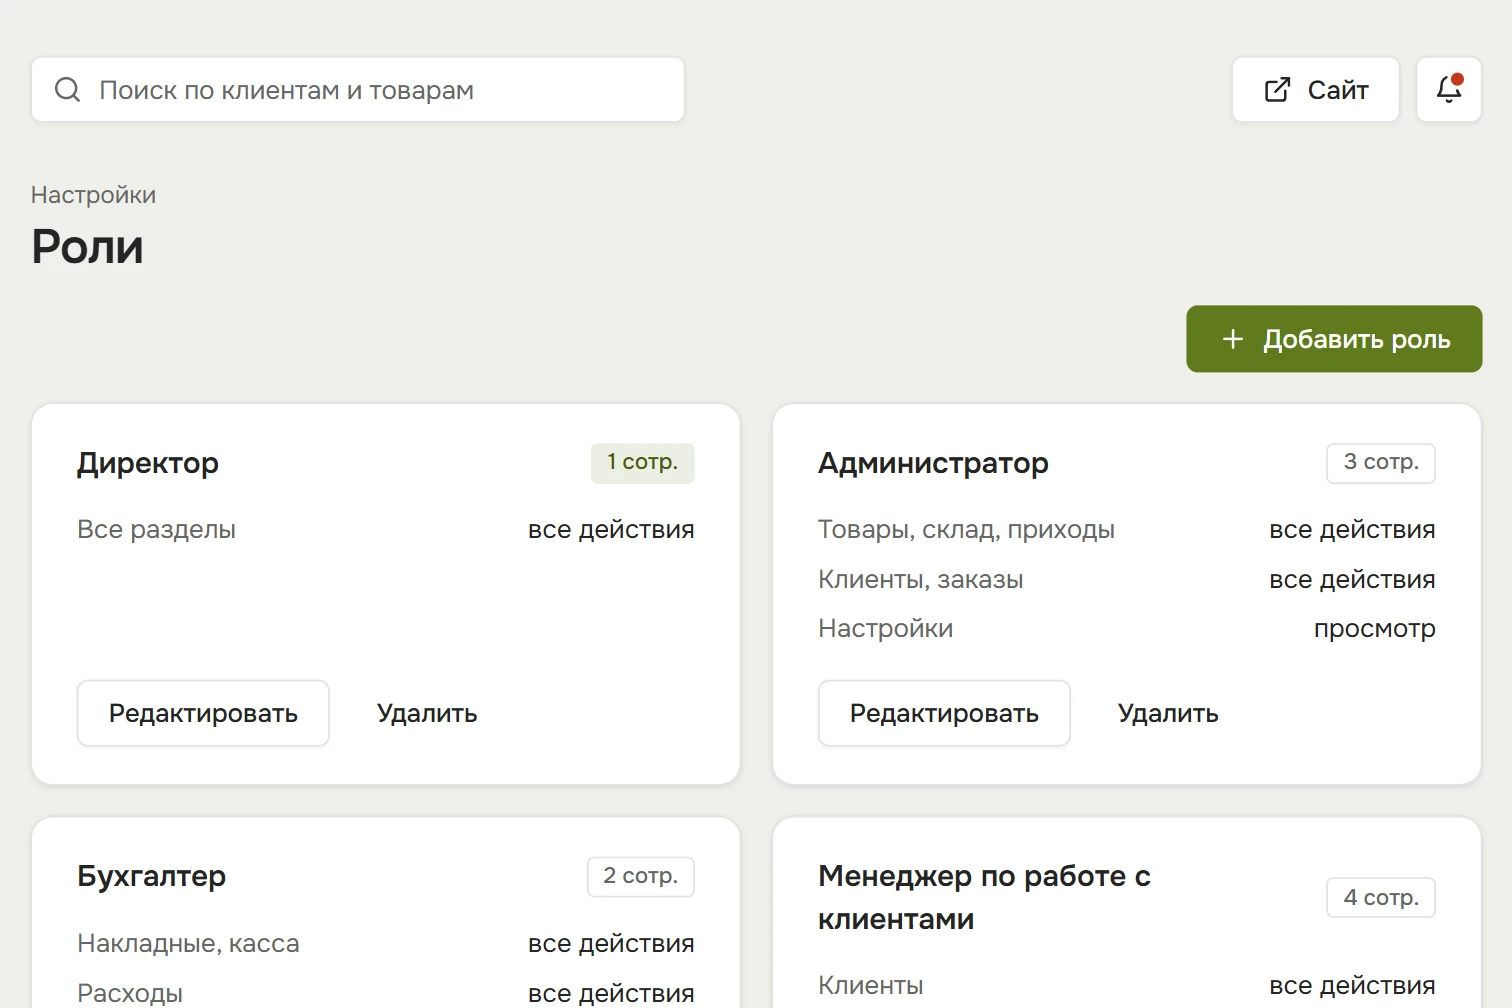Edit the Администратор role

point(944,713)
